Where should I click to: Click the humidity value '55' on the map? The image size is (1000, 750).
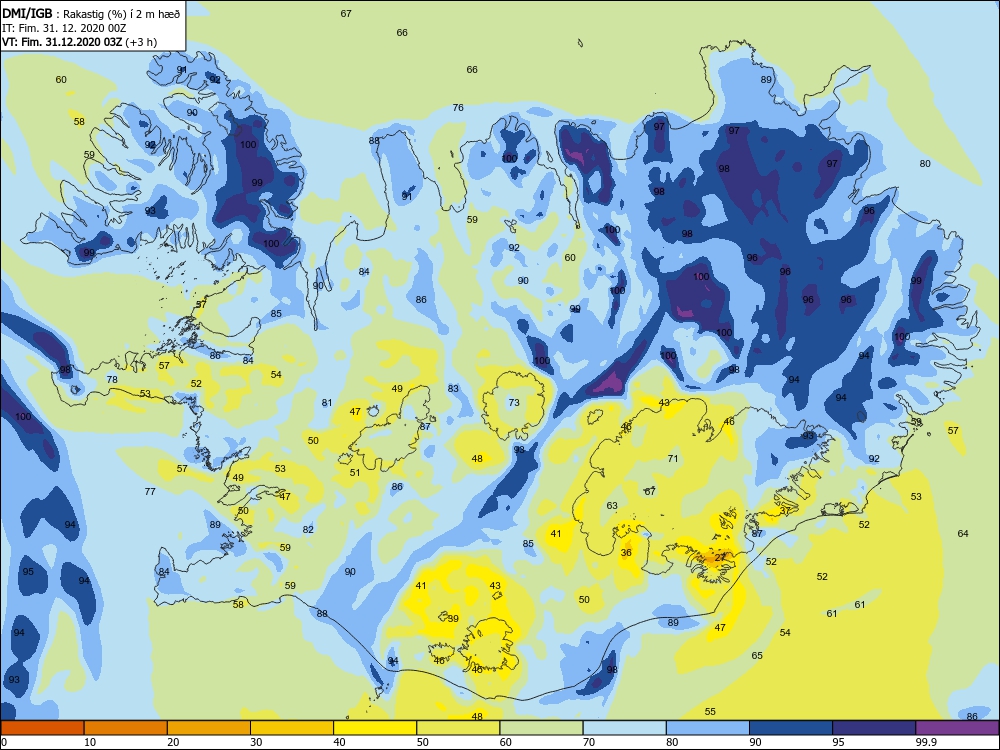(x=710, y=711)
